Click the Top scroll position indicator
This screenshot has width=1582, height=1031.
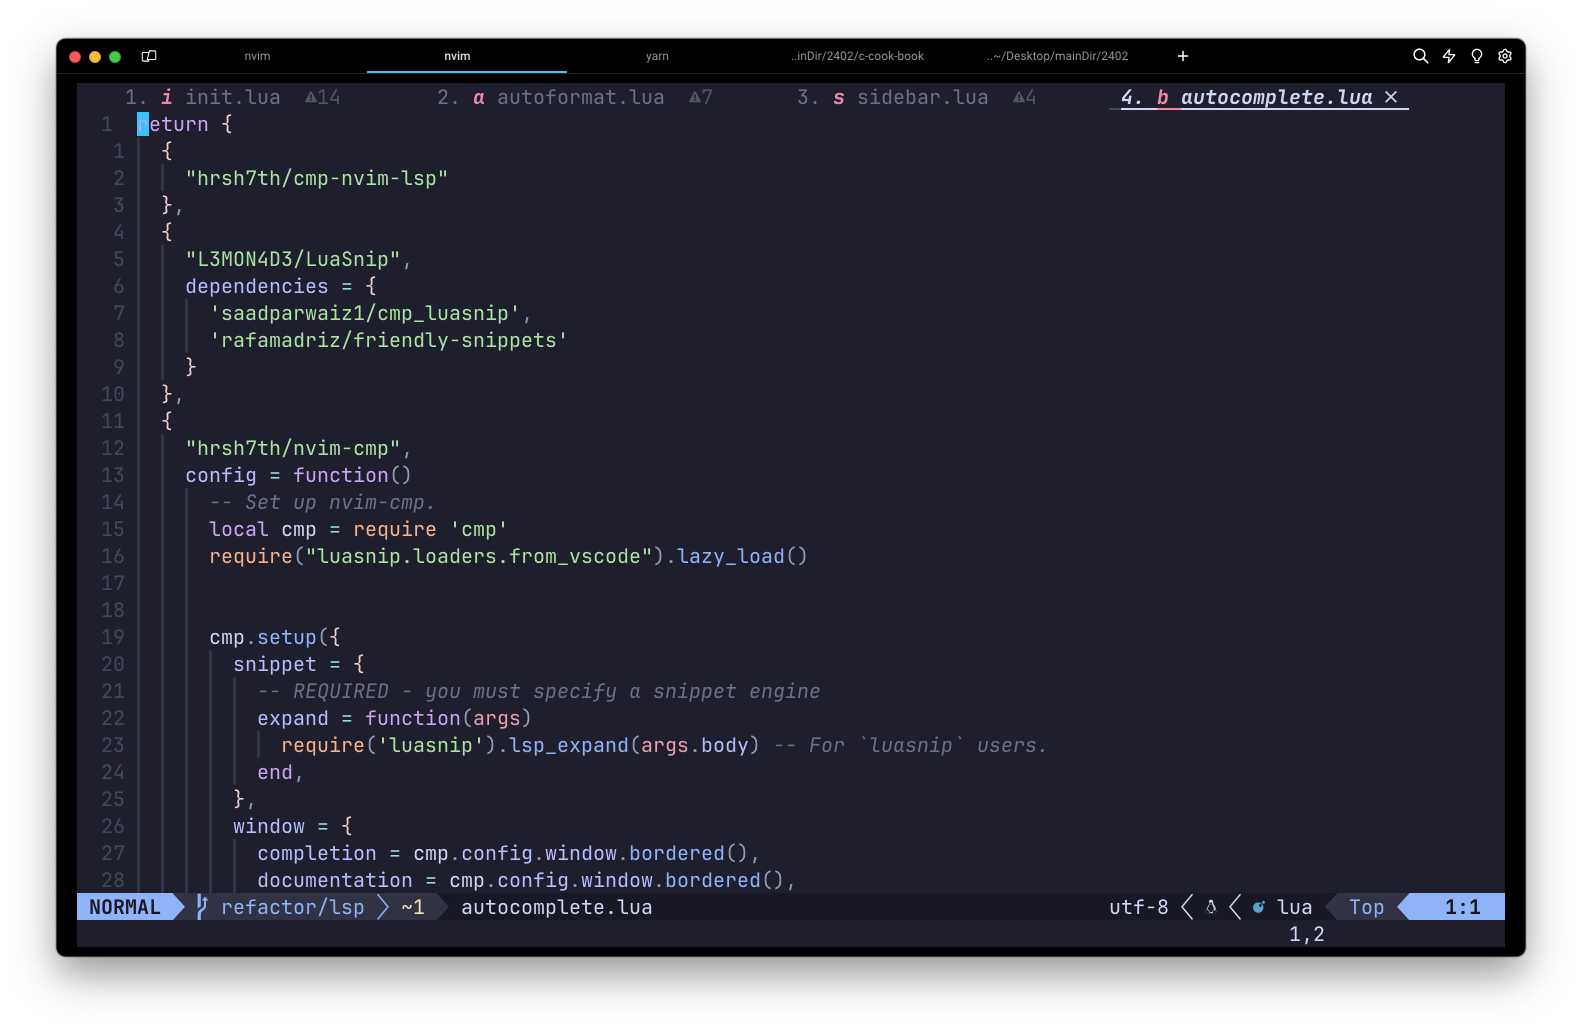[x=1366, y=907]
